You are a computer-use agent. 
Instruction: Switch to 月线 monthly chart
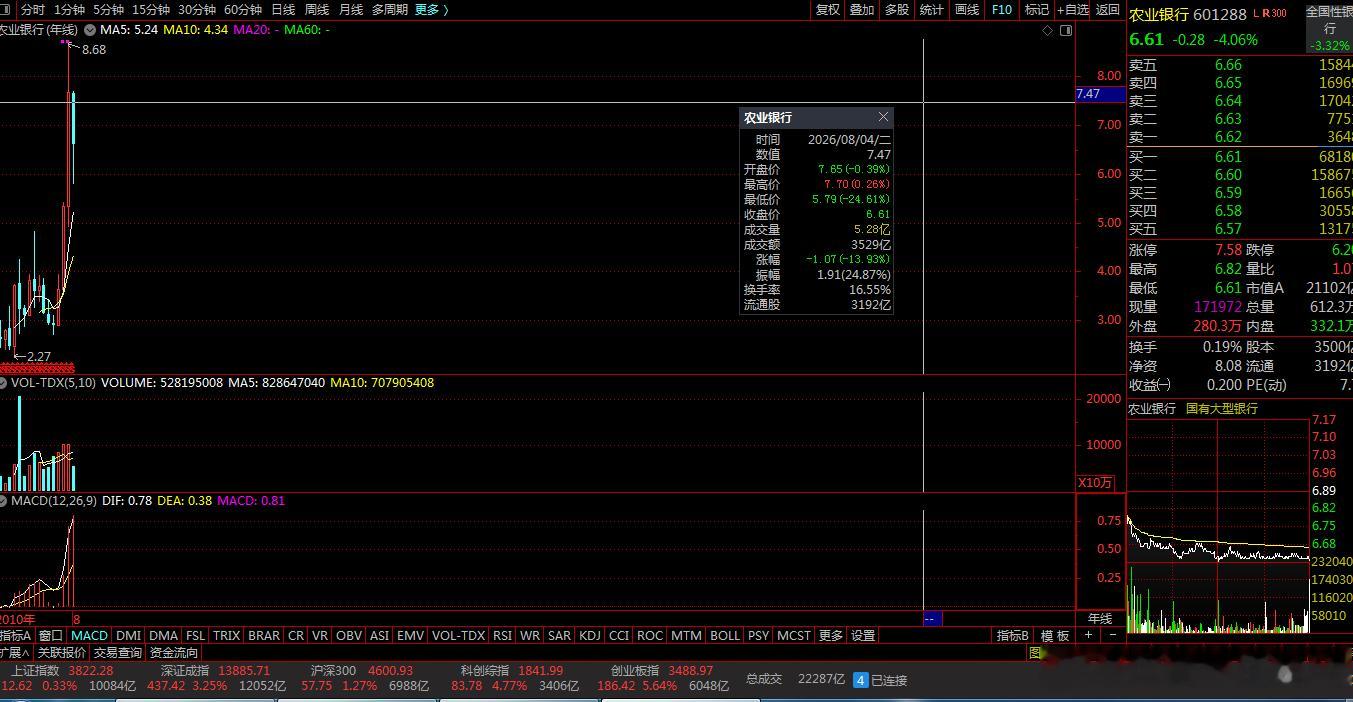pyautogui.click(x=351, y=9)
